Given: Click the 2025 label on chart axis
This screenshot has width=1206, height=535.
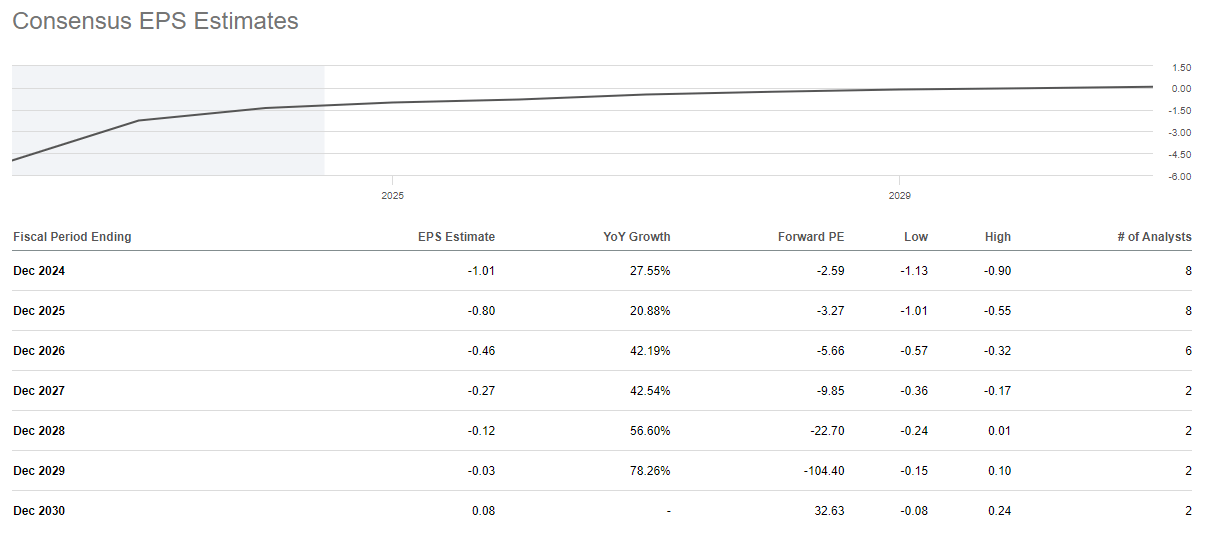Looking at the screenshot, I should point(392,196).
